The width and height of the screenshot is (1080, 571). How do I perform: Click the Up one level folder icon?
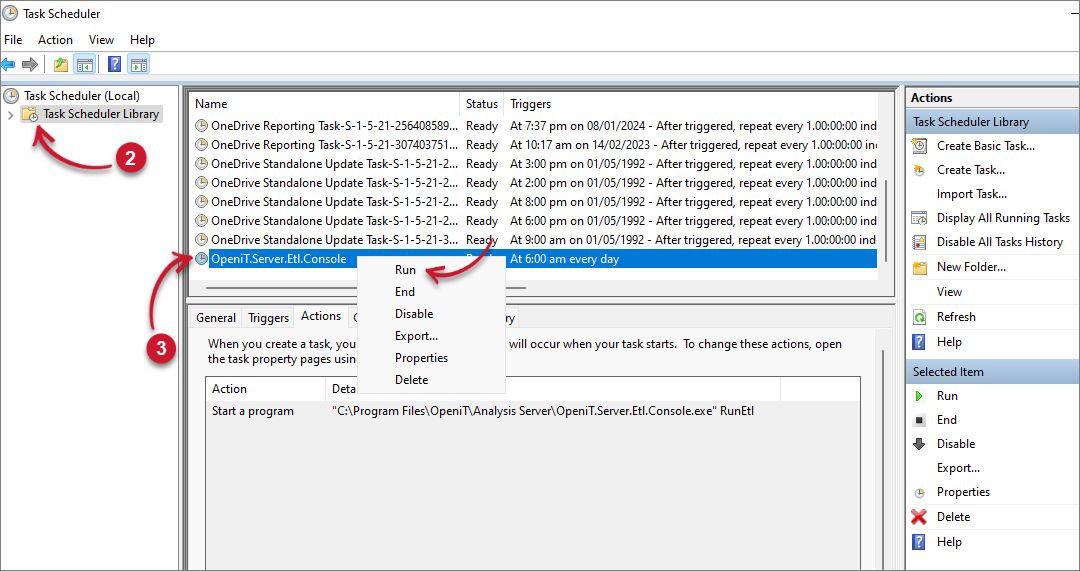point(61,65)
